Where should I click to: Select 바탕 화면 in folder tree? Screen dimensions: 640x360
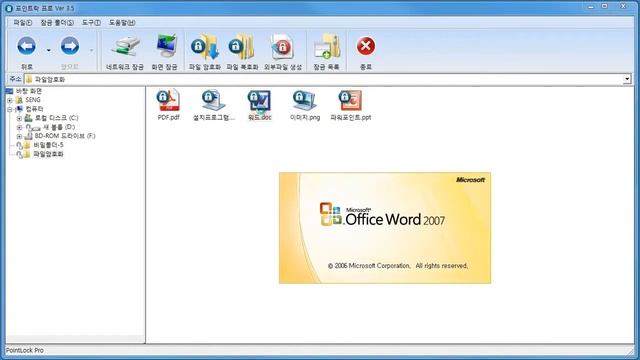[29, 91]
